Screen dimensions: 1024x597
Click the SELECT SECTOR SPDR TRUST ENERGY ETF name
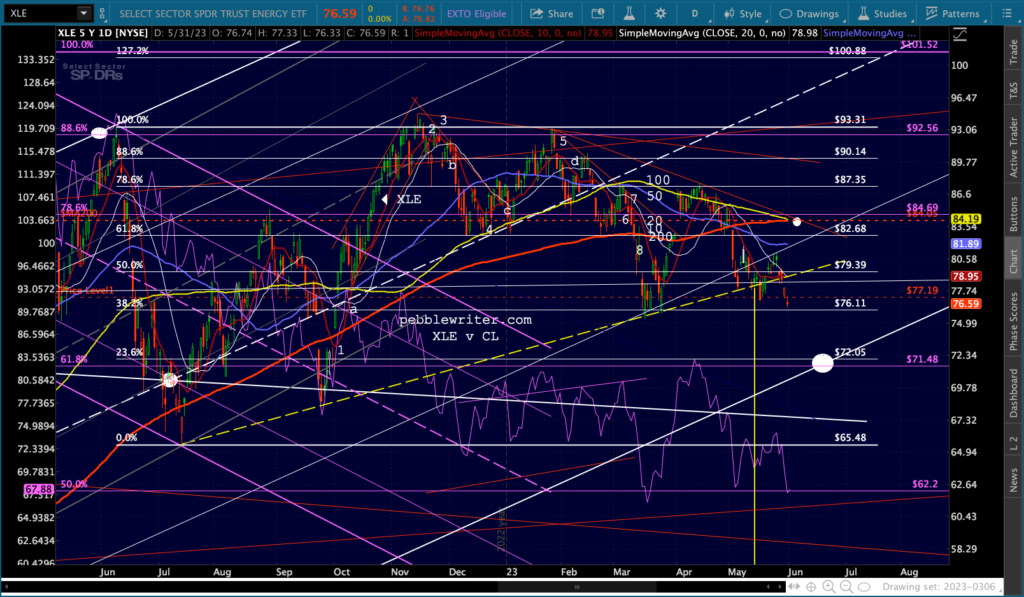tap(213, 14)
